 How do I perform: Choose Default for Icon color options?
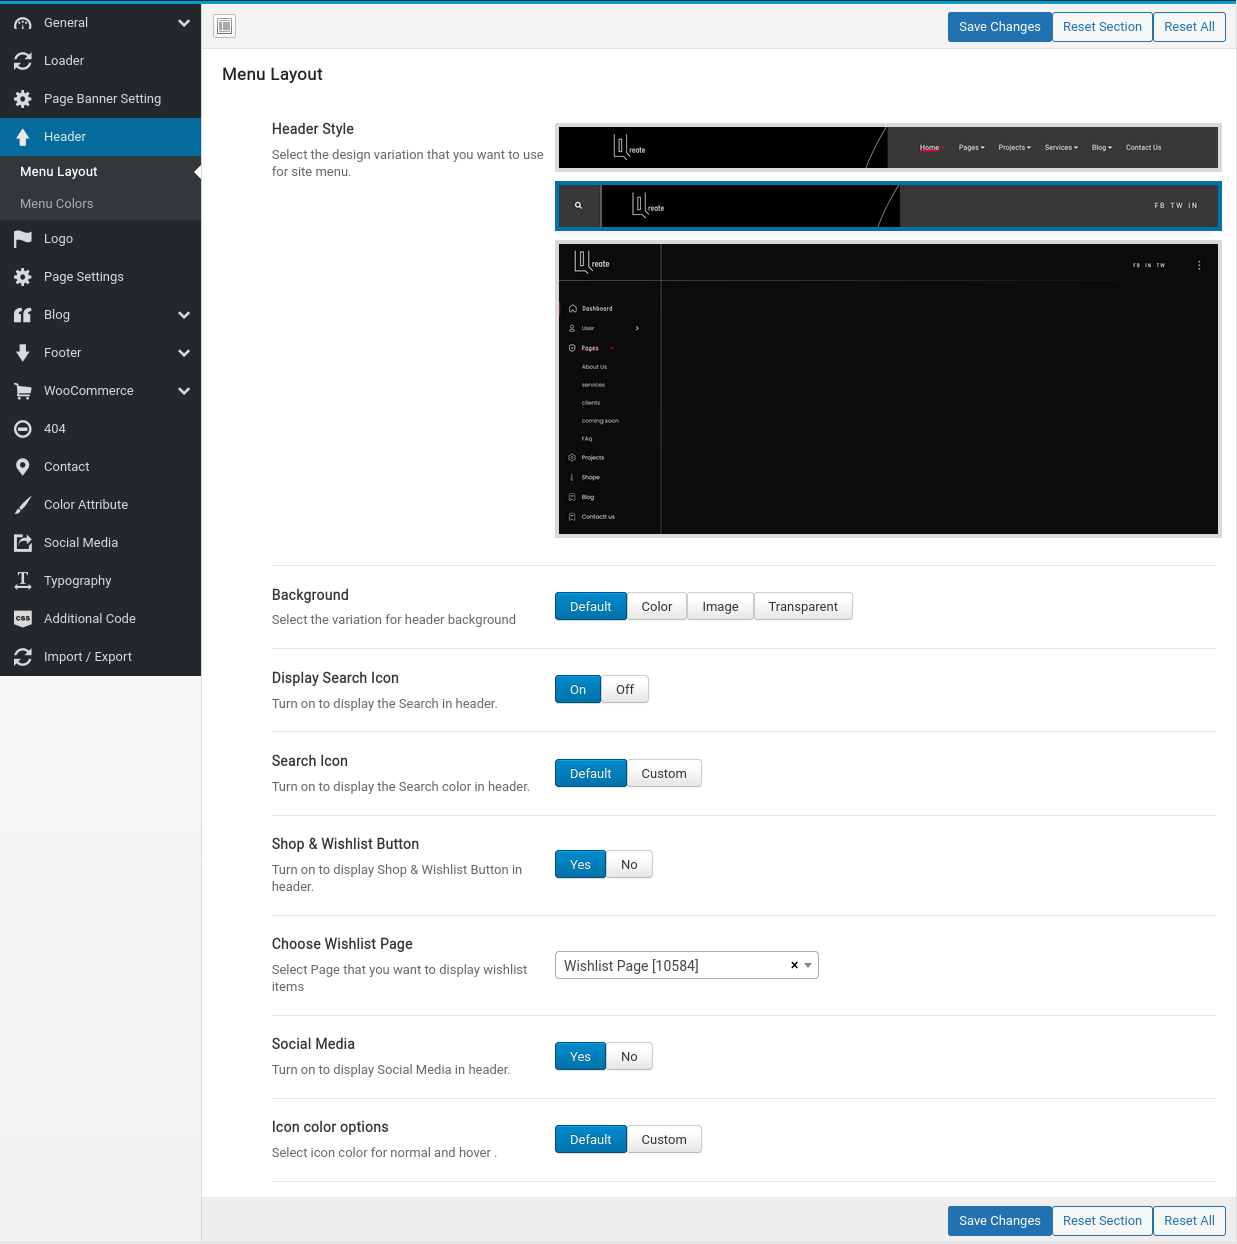pos(591,1140)
